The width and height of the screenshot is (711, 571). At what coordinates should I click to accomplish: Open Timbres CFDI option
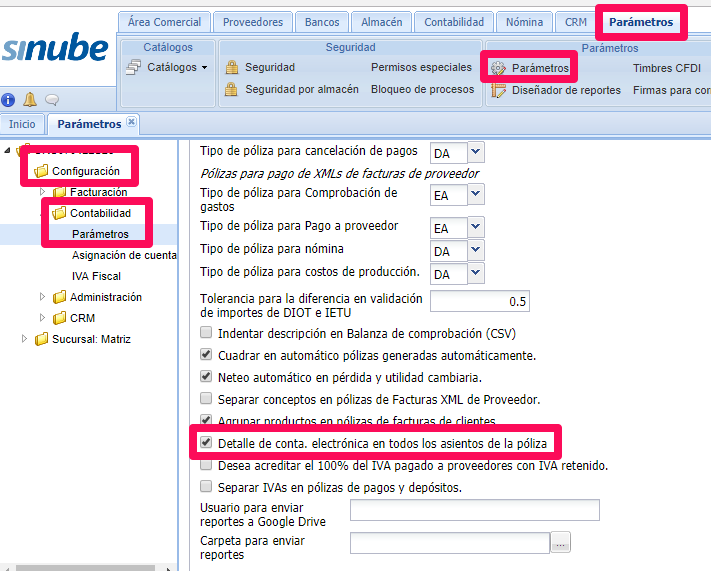(667, 68)
